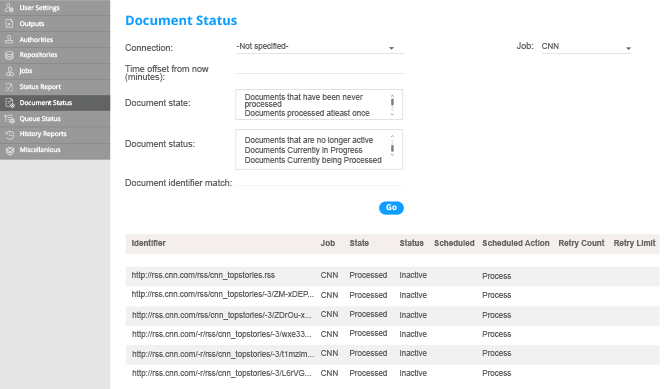Sort by the Retry Count column header
Screen dimensions: 671x389
click(581, 243)
